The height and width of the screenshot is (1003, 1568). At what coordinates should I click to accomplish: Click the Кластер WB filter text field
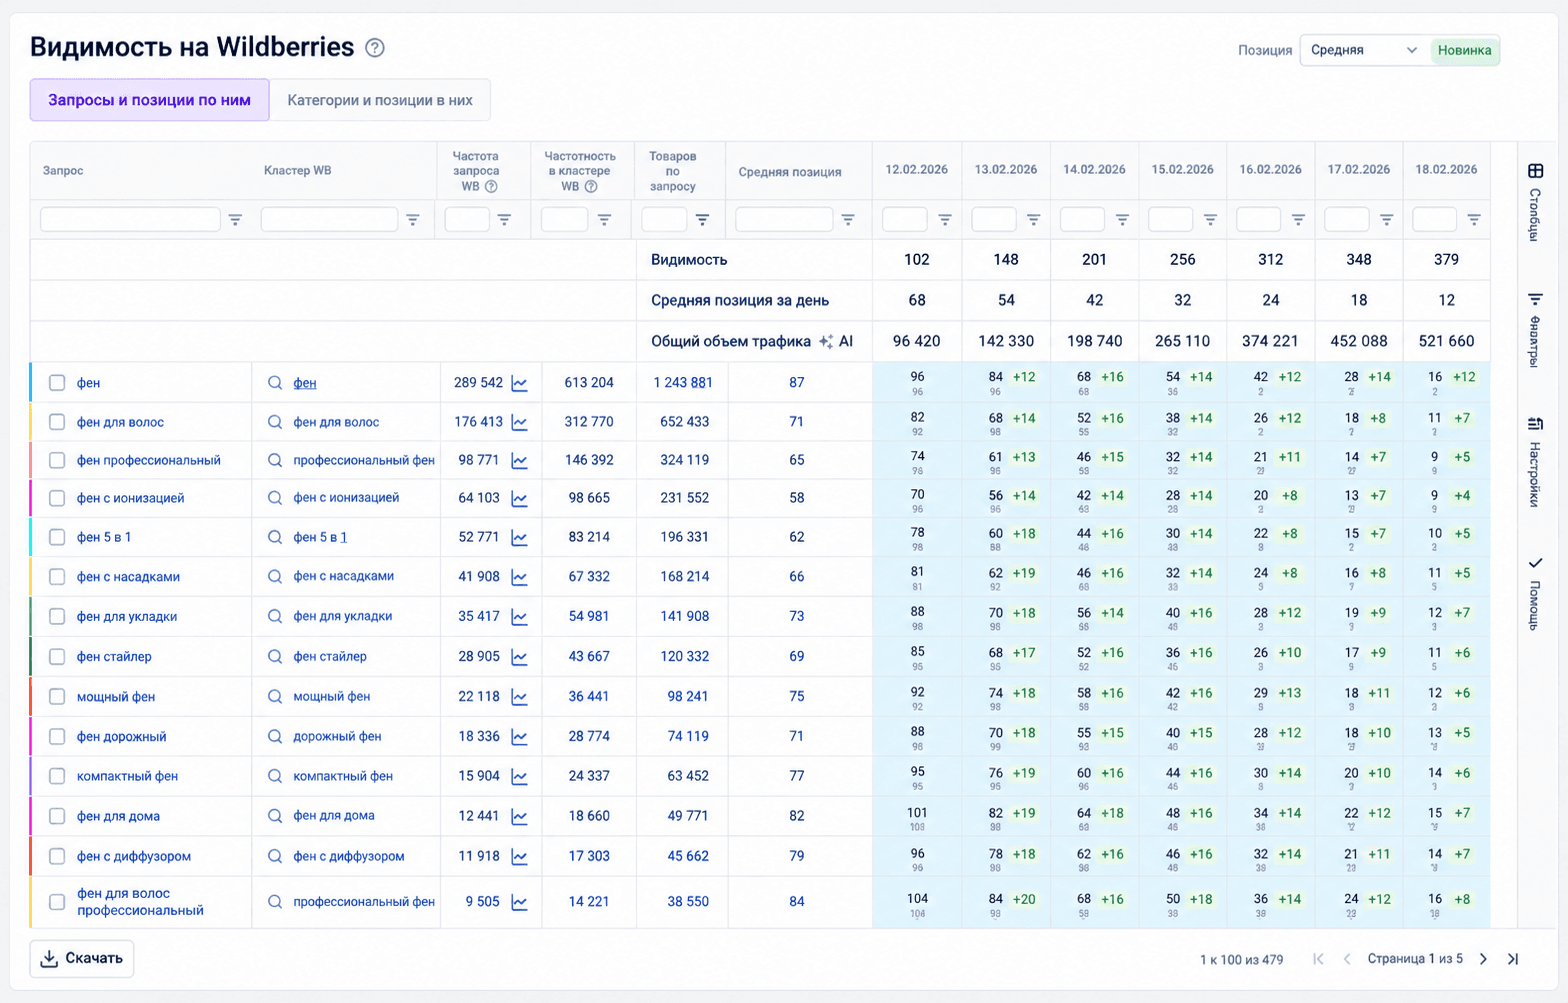click(329, 219)
